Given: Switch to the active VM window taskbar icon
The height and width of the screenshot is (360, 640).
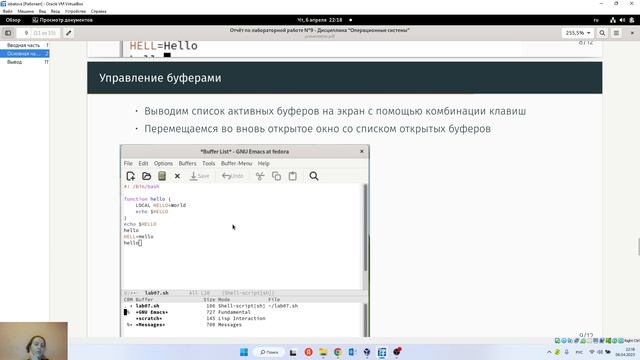Looking at the screenshot, I should (x=382, y=352).
